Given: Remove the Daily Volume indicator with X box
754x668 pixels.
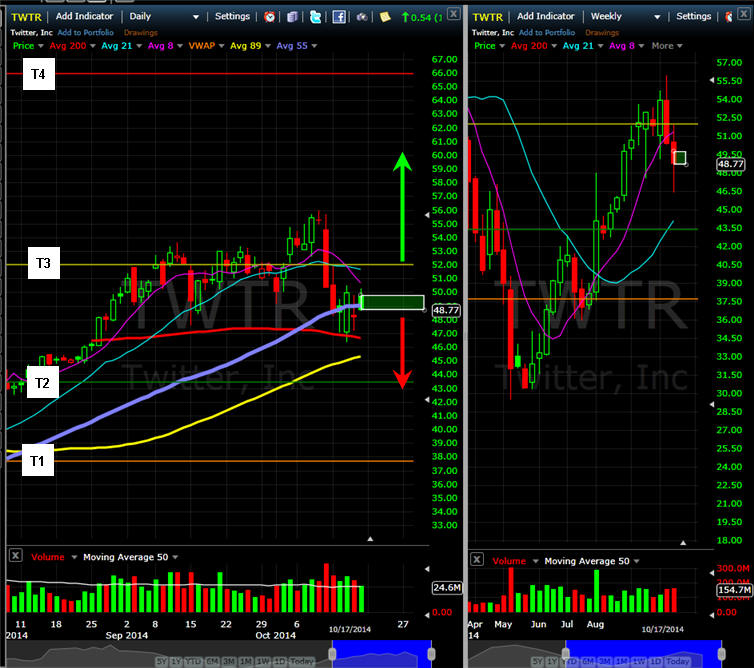Looking at the screenshot, I should click(x=15, y=555).
